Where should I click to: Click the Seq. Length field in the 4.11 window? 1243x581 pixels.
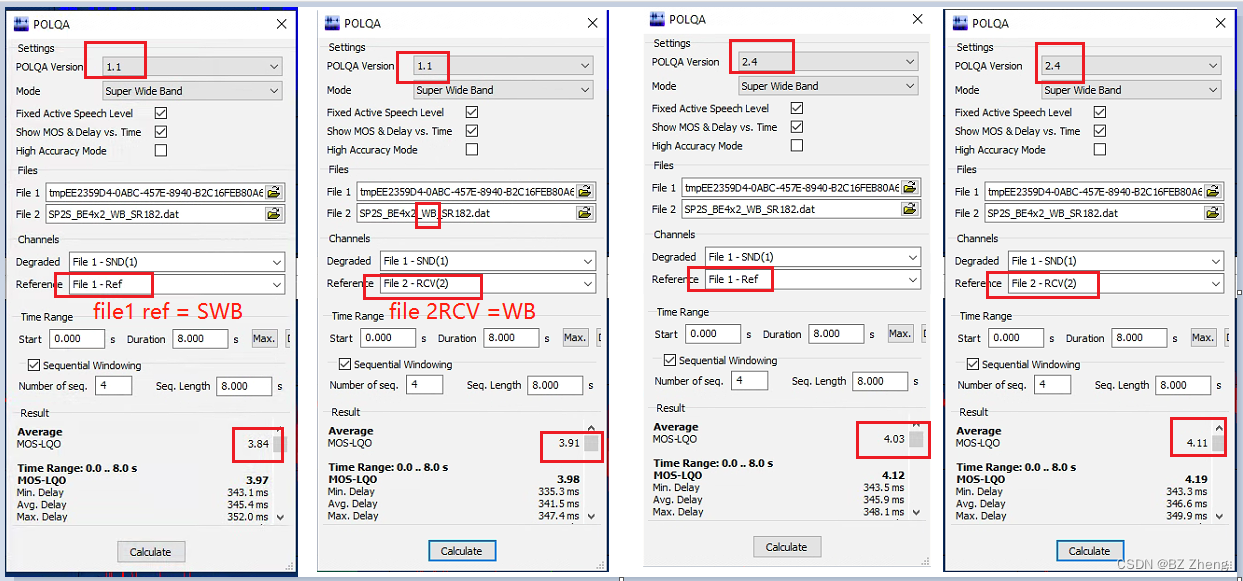[1183, 385]
